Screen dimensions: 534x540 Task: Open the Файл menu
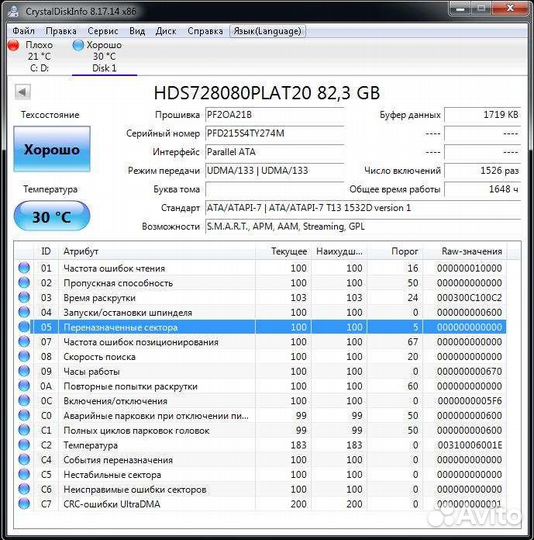(x=23, y=31)
